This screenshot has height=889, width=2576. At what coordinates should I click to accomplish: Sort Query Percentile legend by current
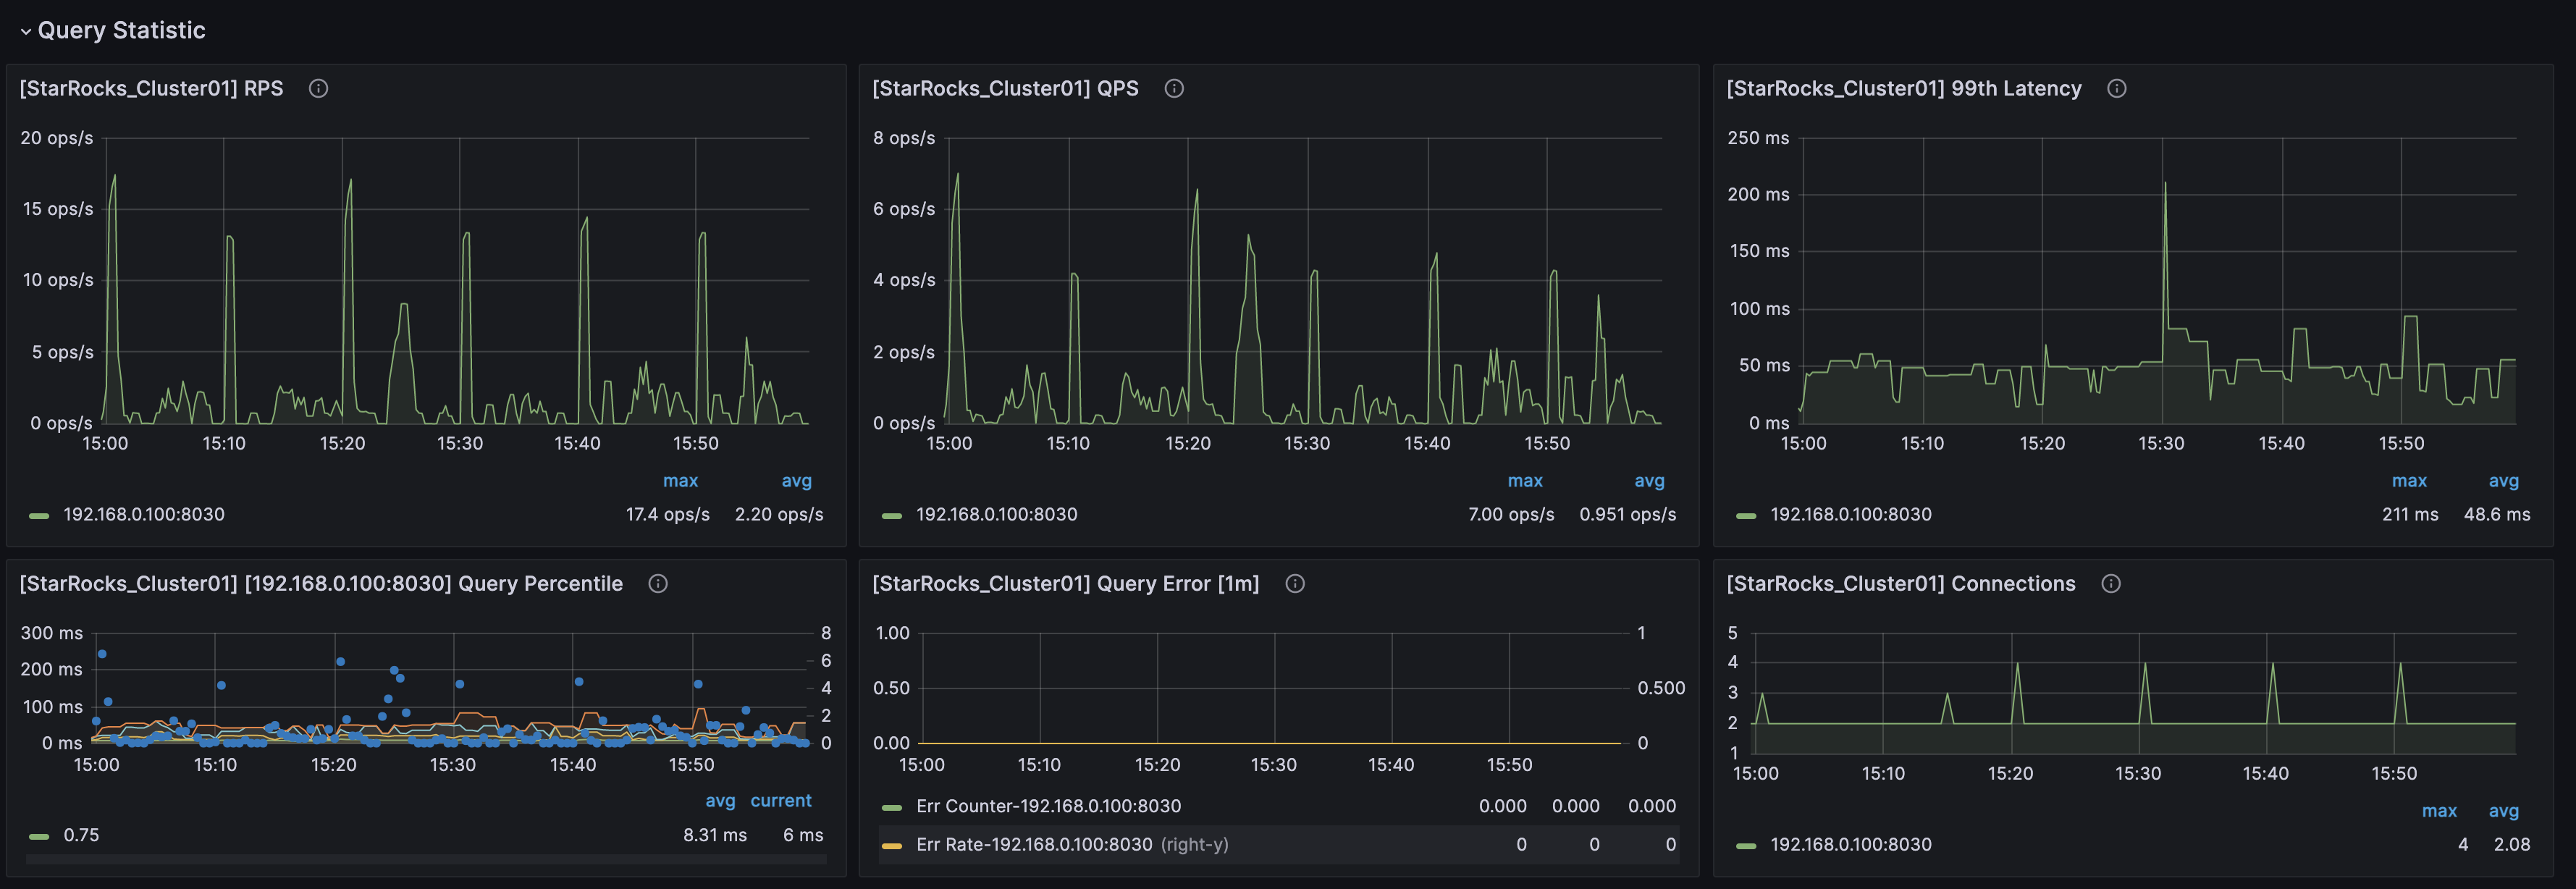tap(781, 801)
